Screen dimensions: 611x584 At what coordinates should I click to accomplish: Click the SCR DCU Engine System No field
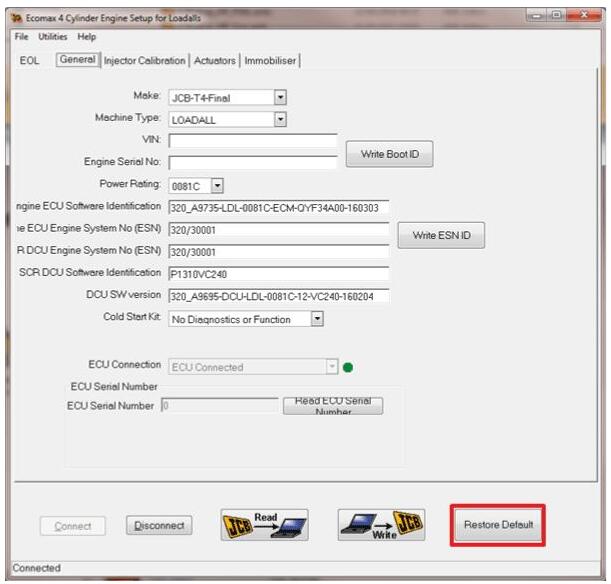pyautogui.click(x=279, y=252)
